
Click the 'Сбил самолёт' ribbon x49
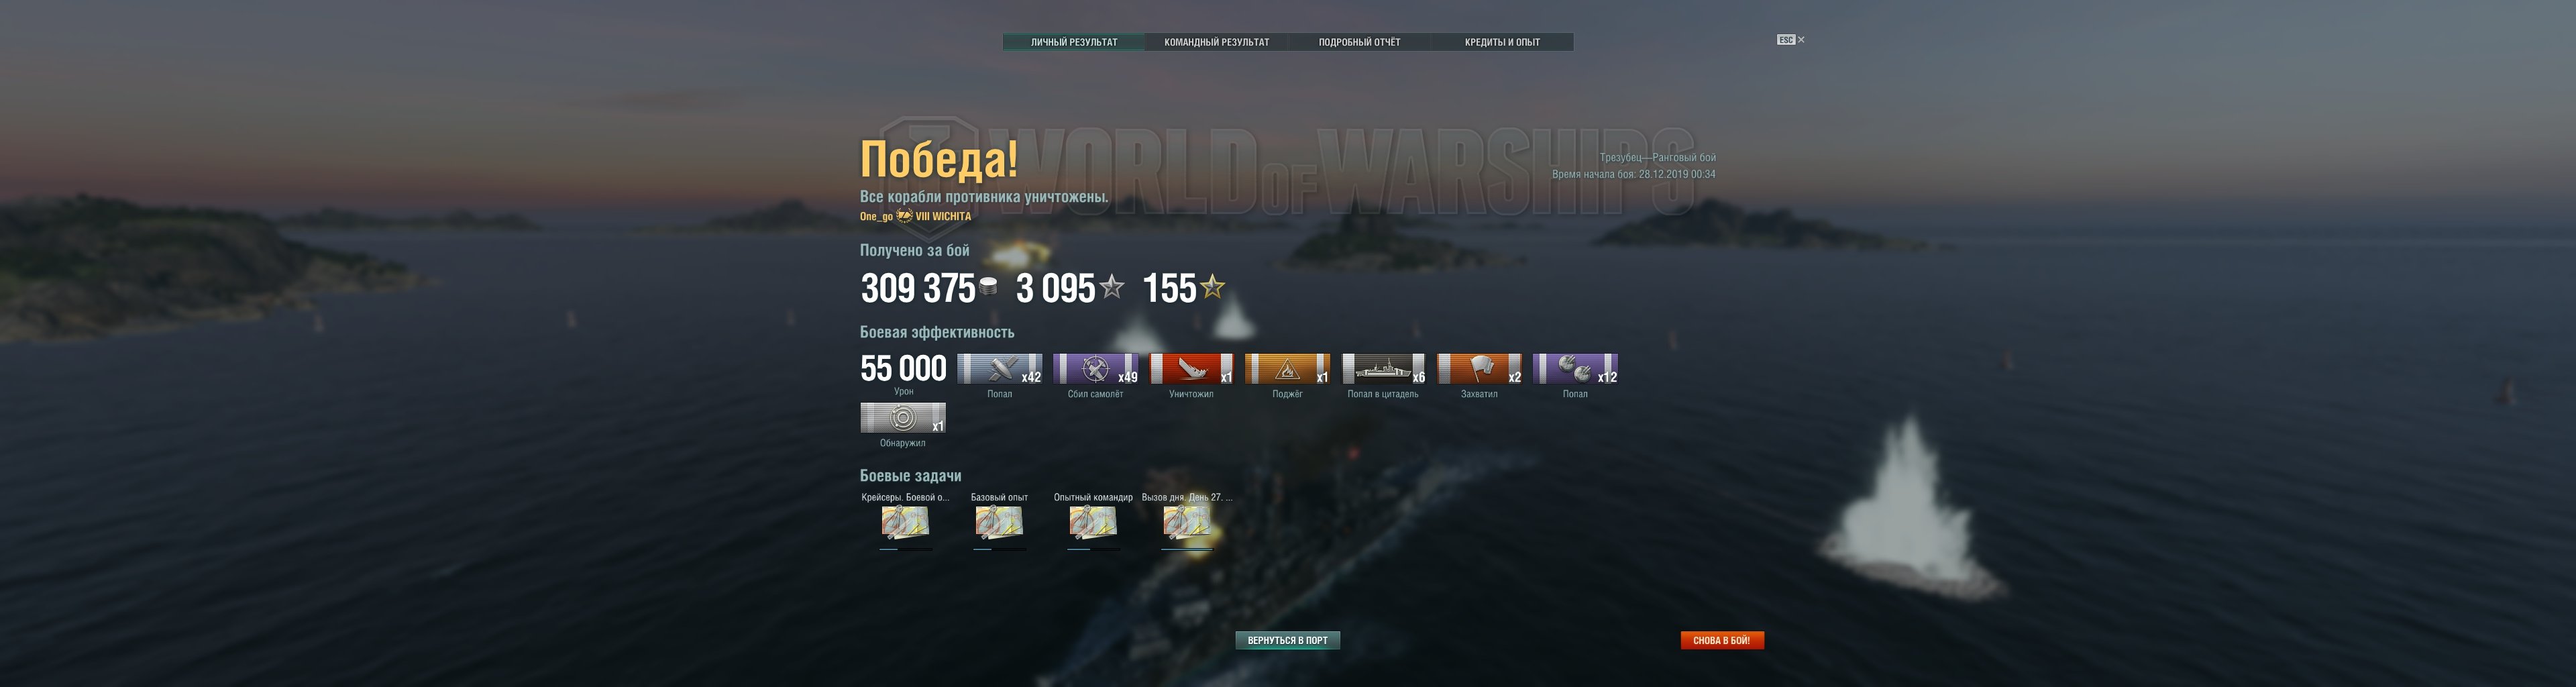pos(1095,369)
